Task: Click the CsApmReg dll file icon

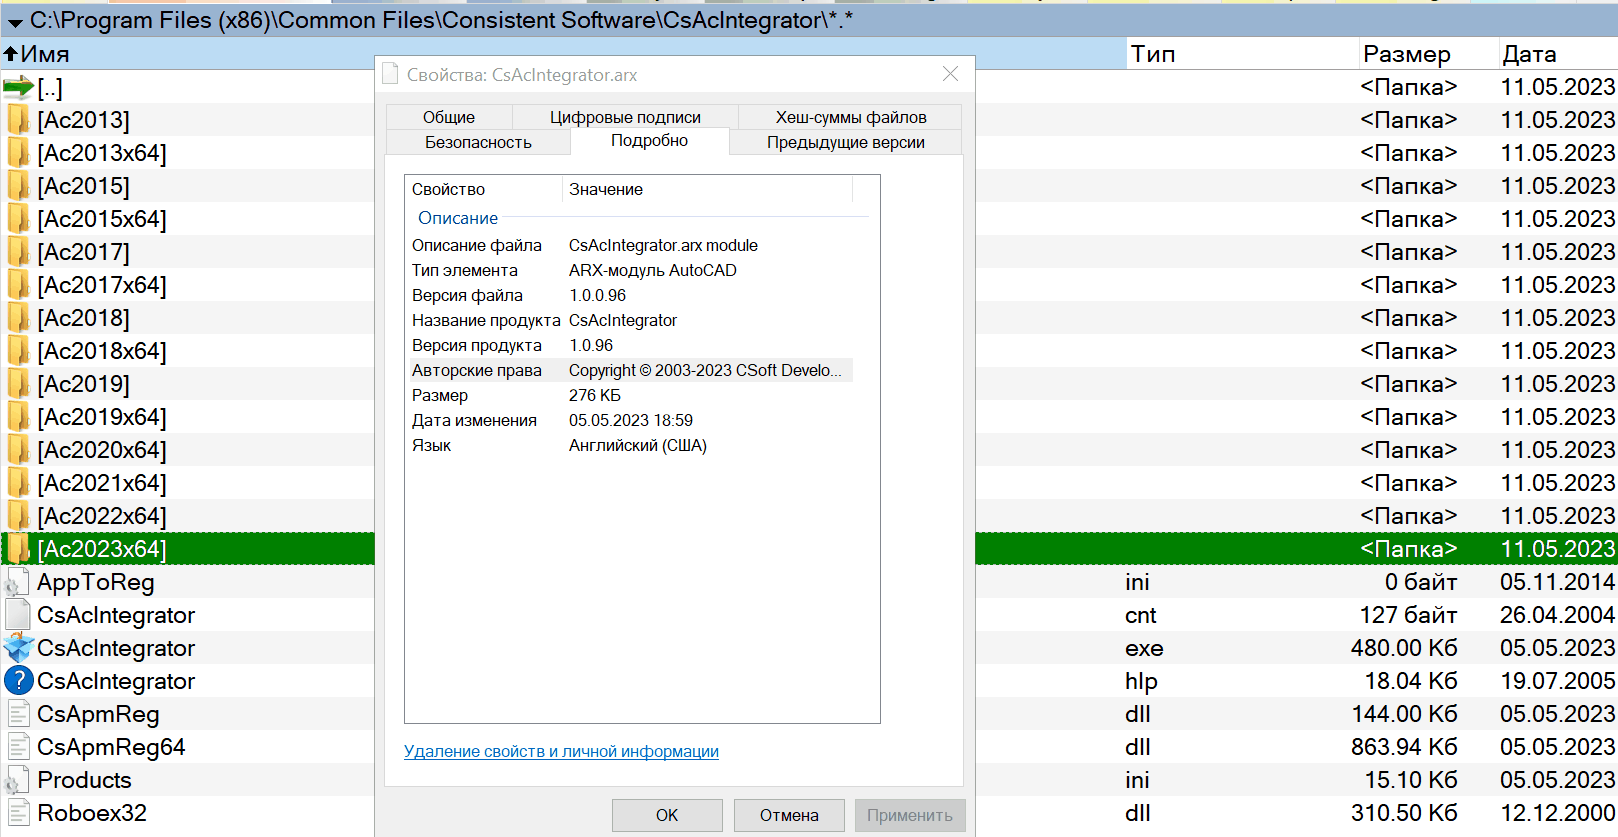Action: click(x=17, y=714)
